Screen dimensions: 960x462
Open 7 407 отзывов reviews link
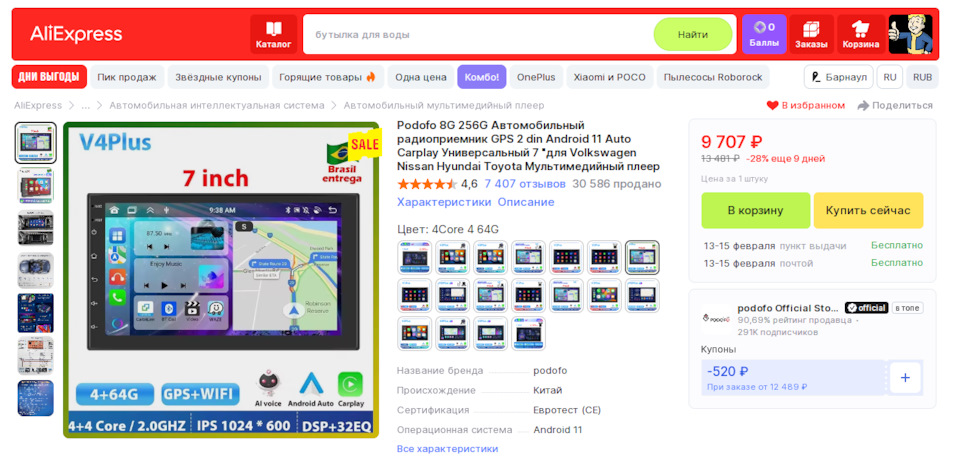click(525, 184)
